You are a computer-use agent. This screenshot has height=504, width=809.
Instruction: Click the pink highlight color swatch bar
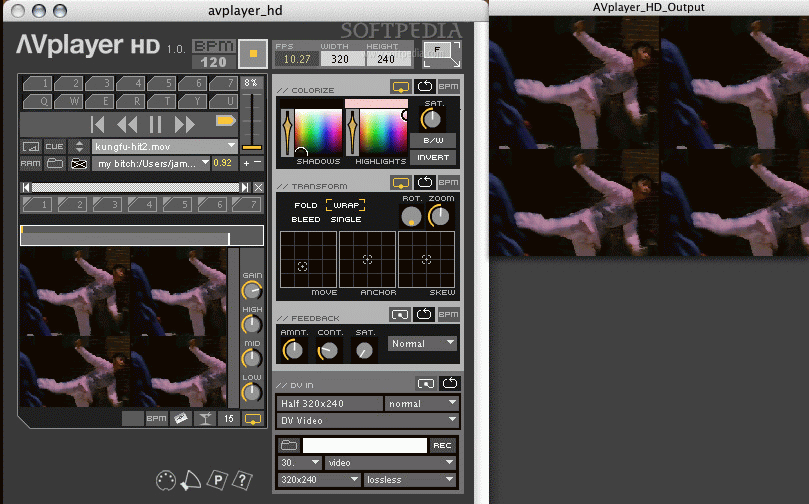(376, 104)
